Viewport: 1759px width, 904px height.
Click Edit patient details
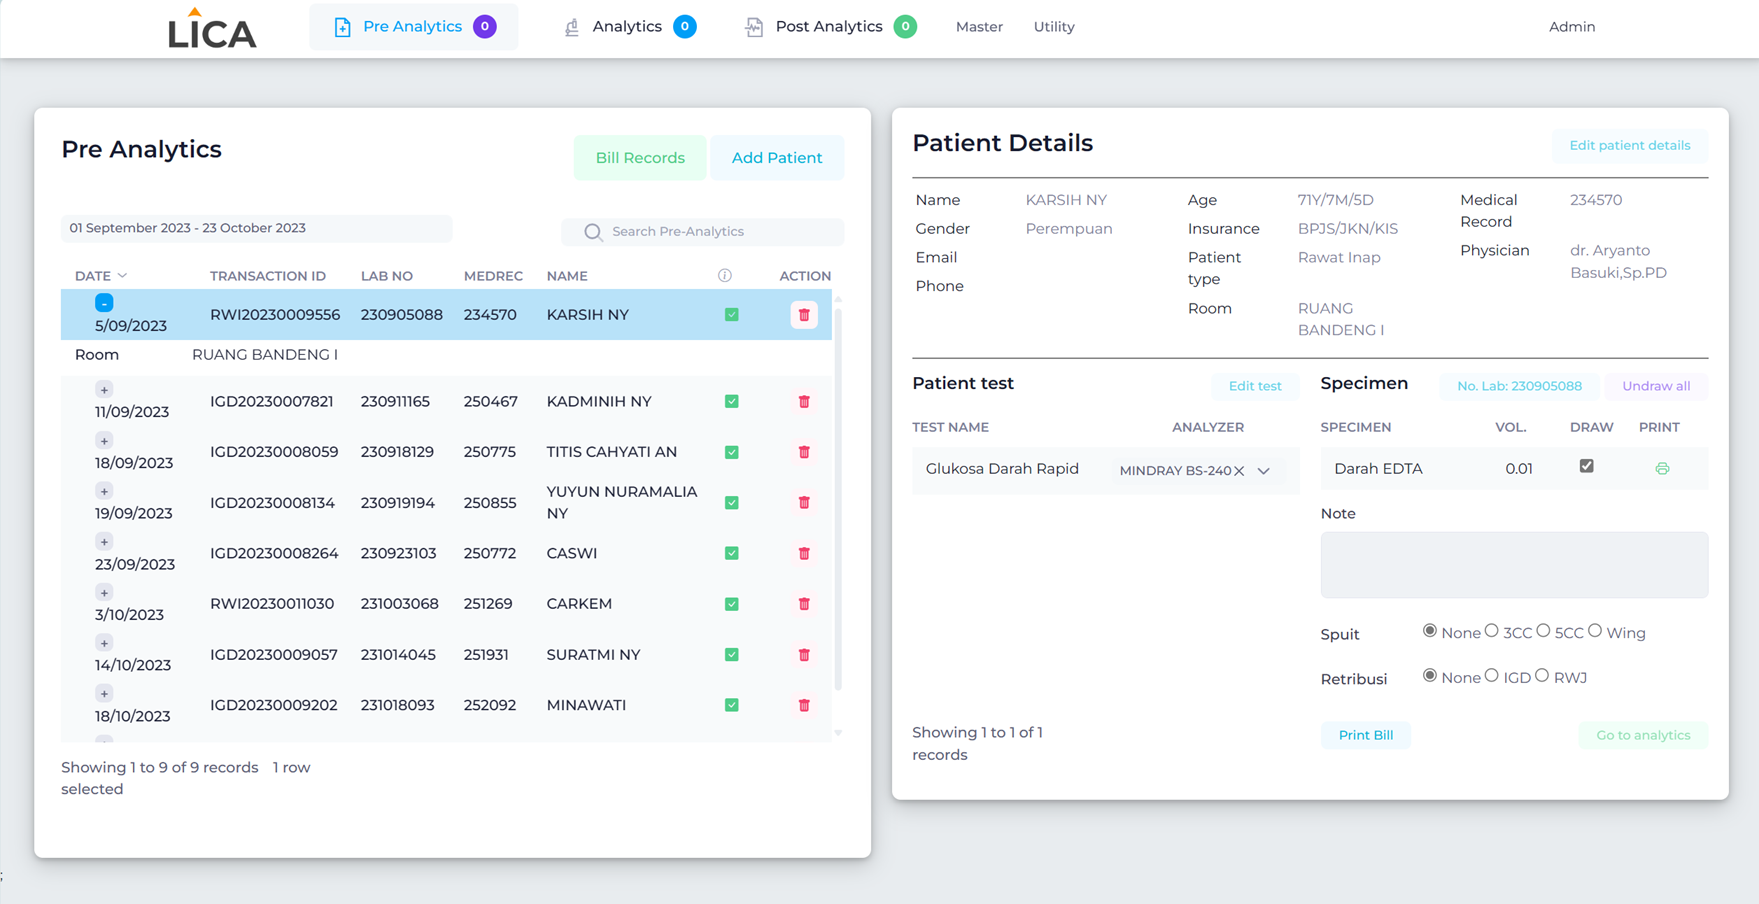(1630, 146)
